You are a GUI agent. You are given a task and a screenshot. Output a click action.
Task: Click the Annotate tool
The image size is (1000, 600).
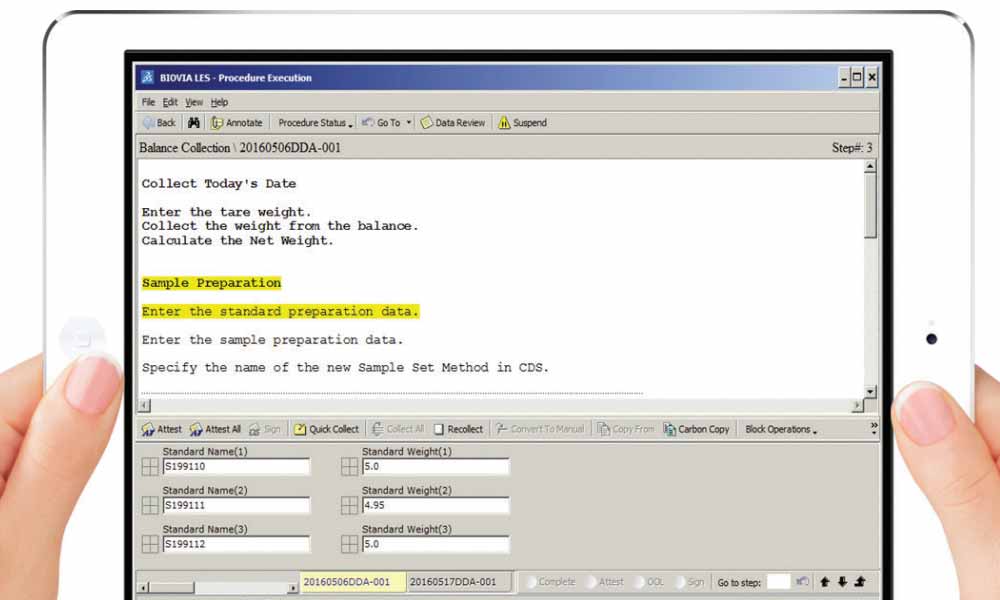pyautogui.click(x=237, y=122)
